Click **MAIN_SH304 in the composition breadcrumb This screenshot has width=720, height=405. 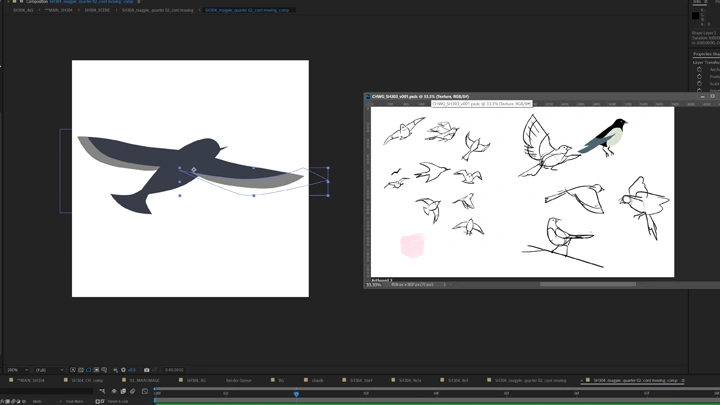[x=58, y=10]
